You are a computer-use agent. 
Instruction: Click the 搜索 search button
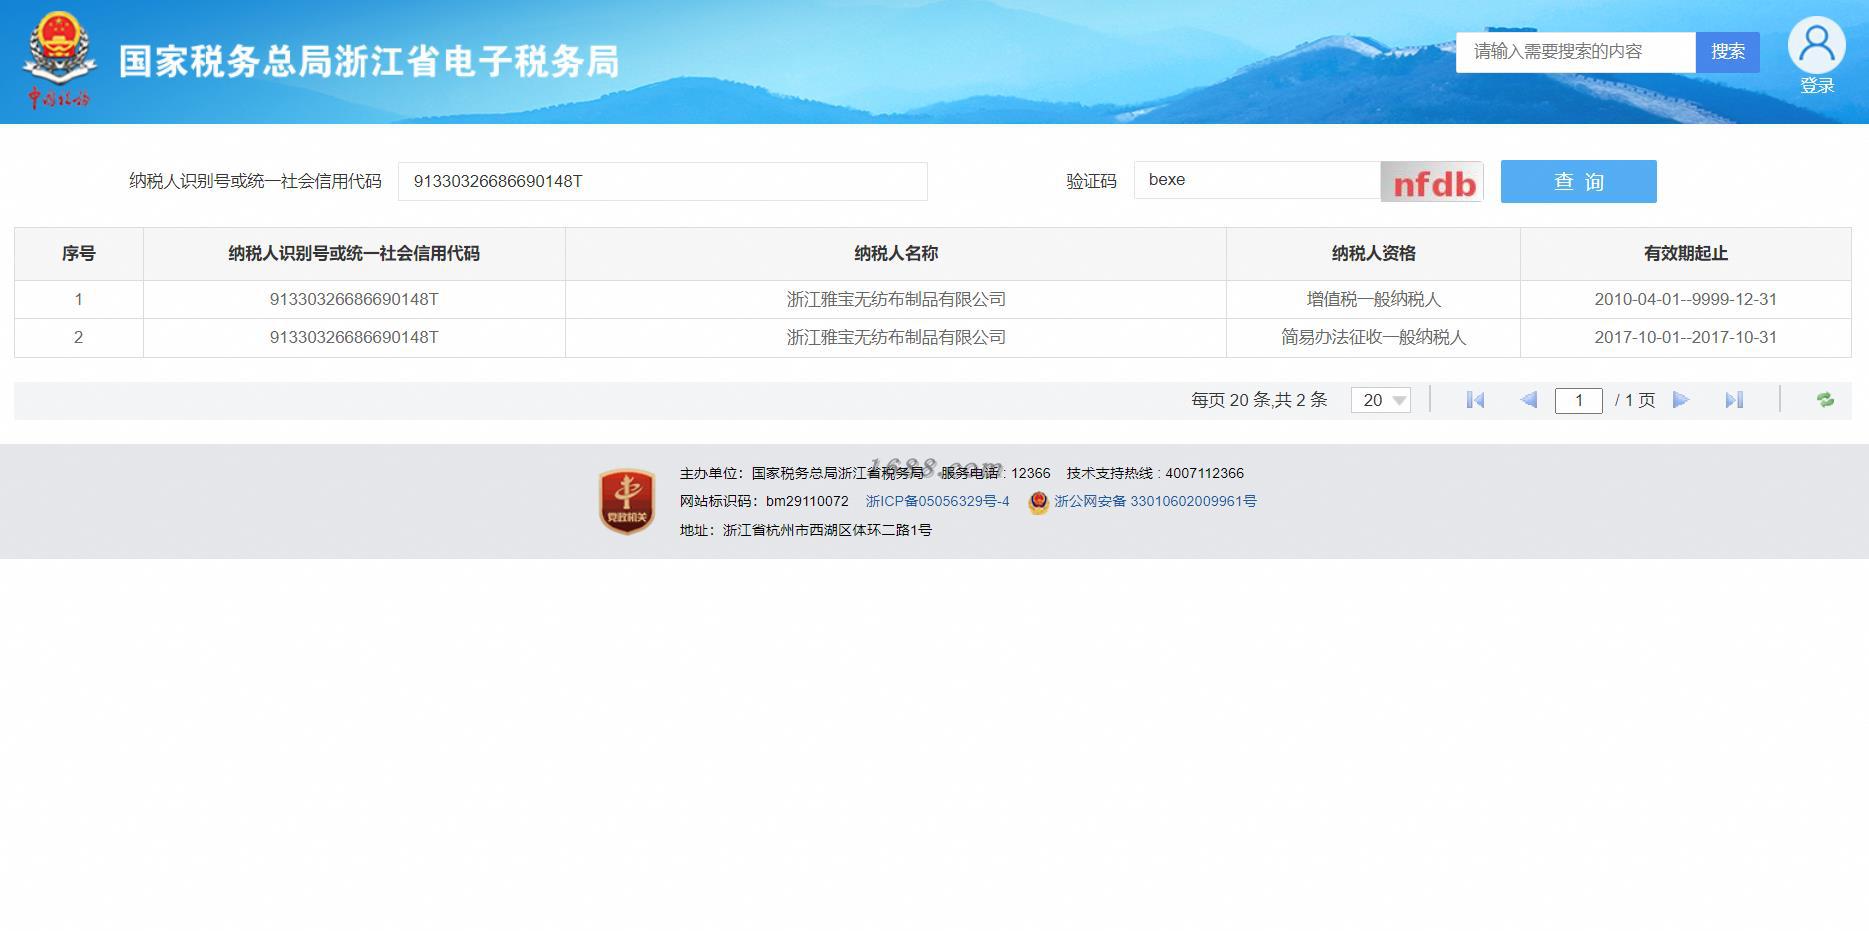coord(1728,52)
